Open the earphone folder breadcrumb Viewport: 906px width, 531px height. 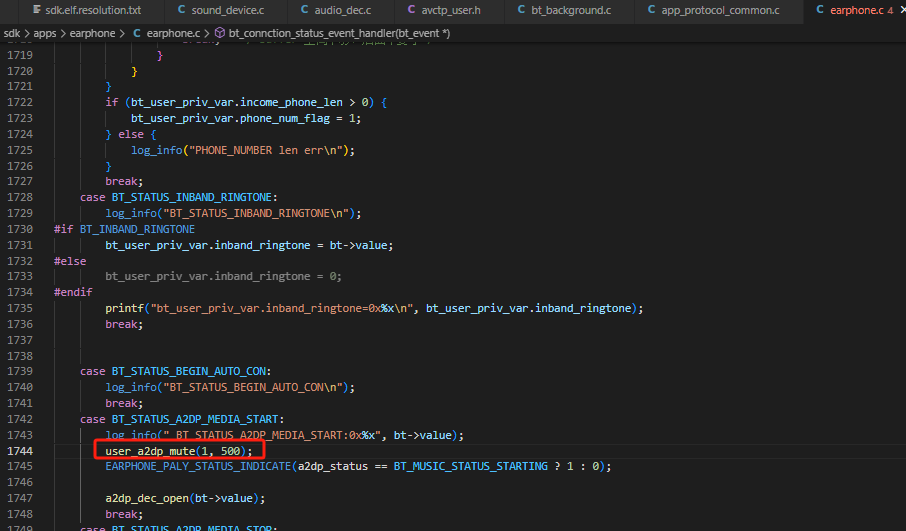click(x=92, y=34)
